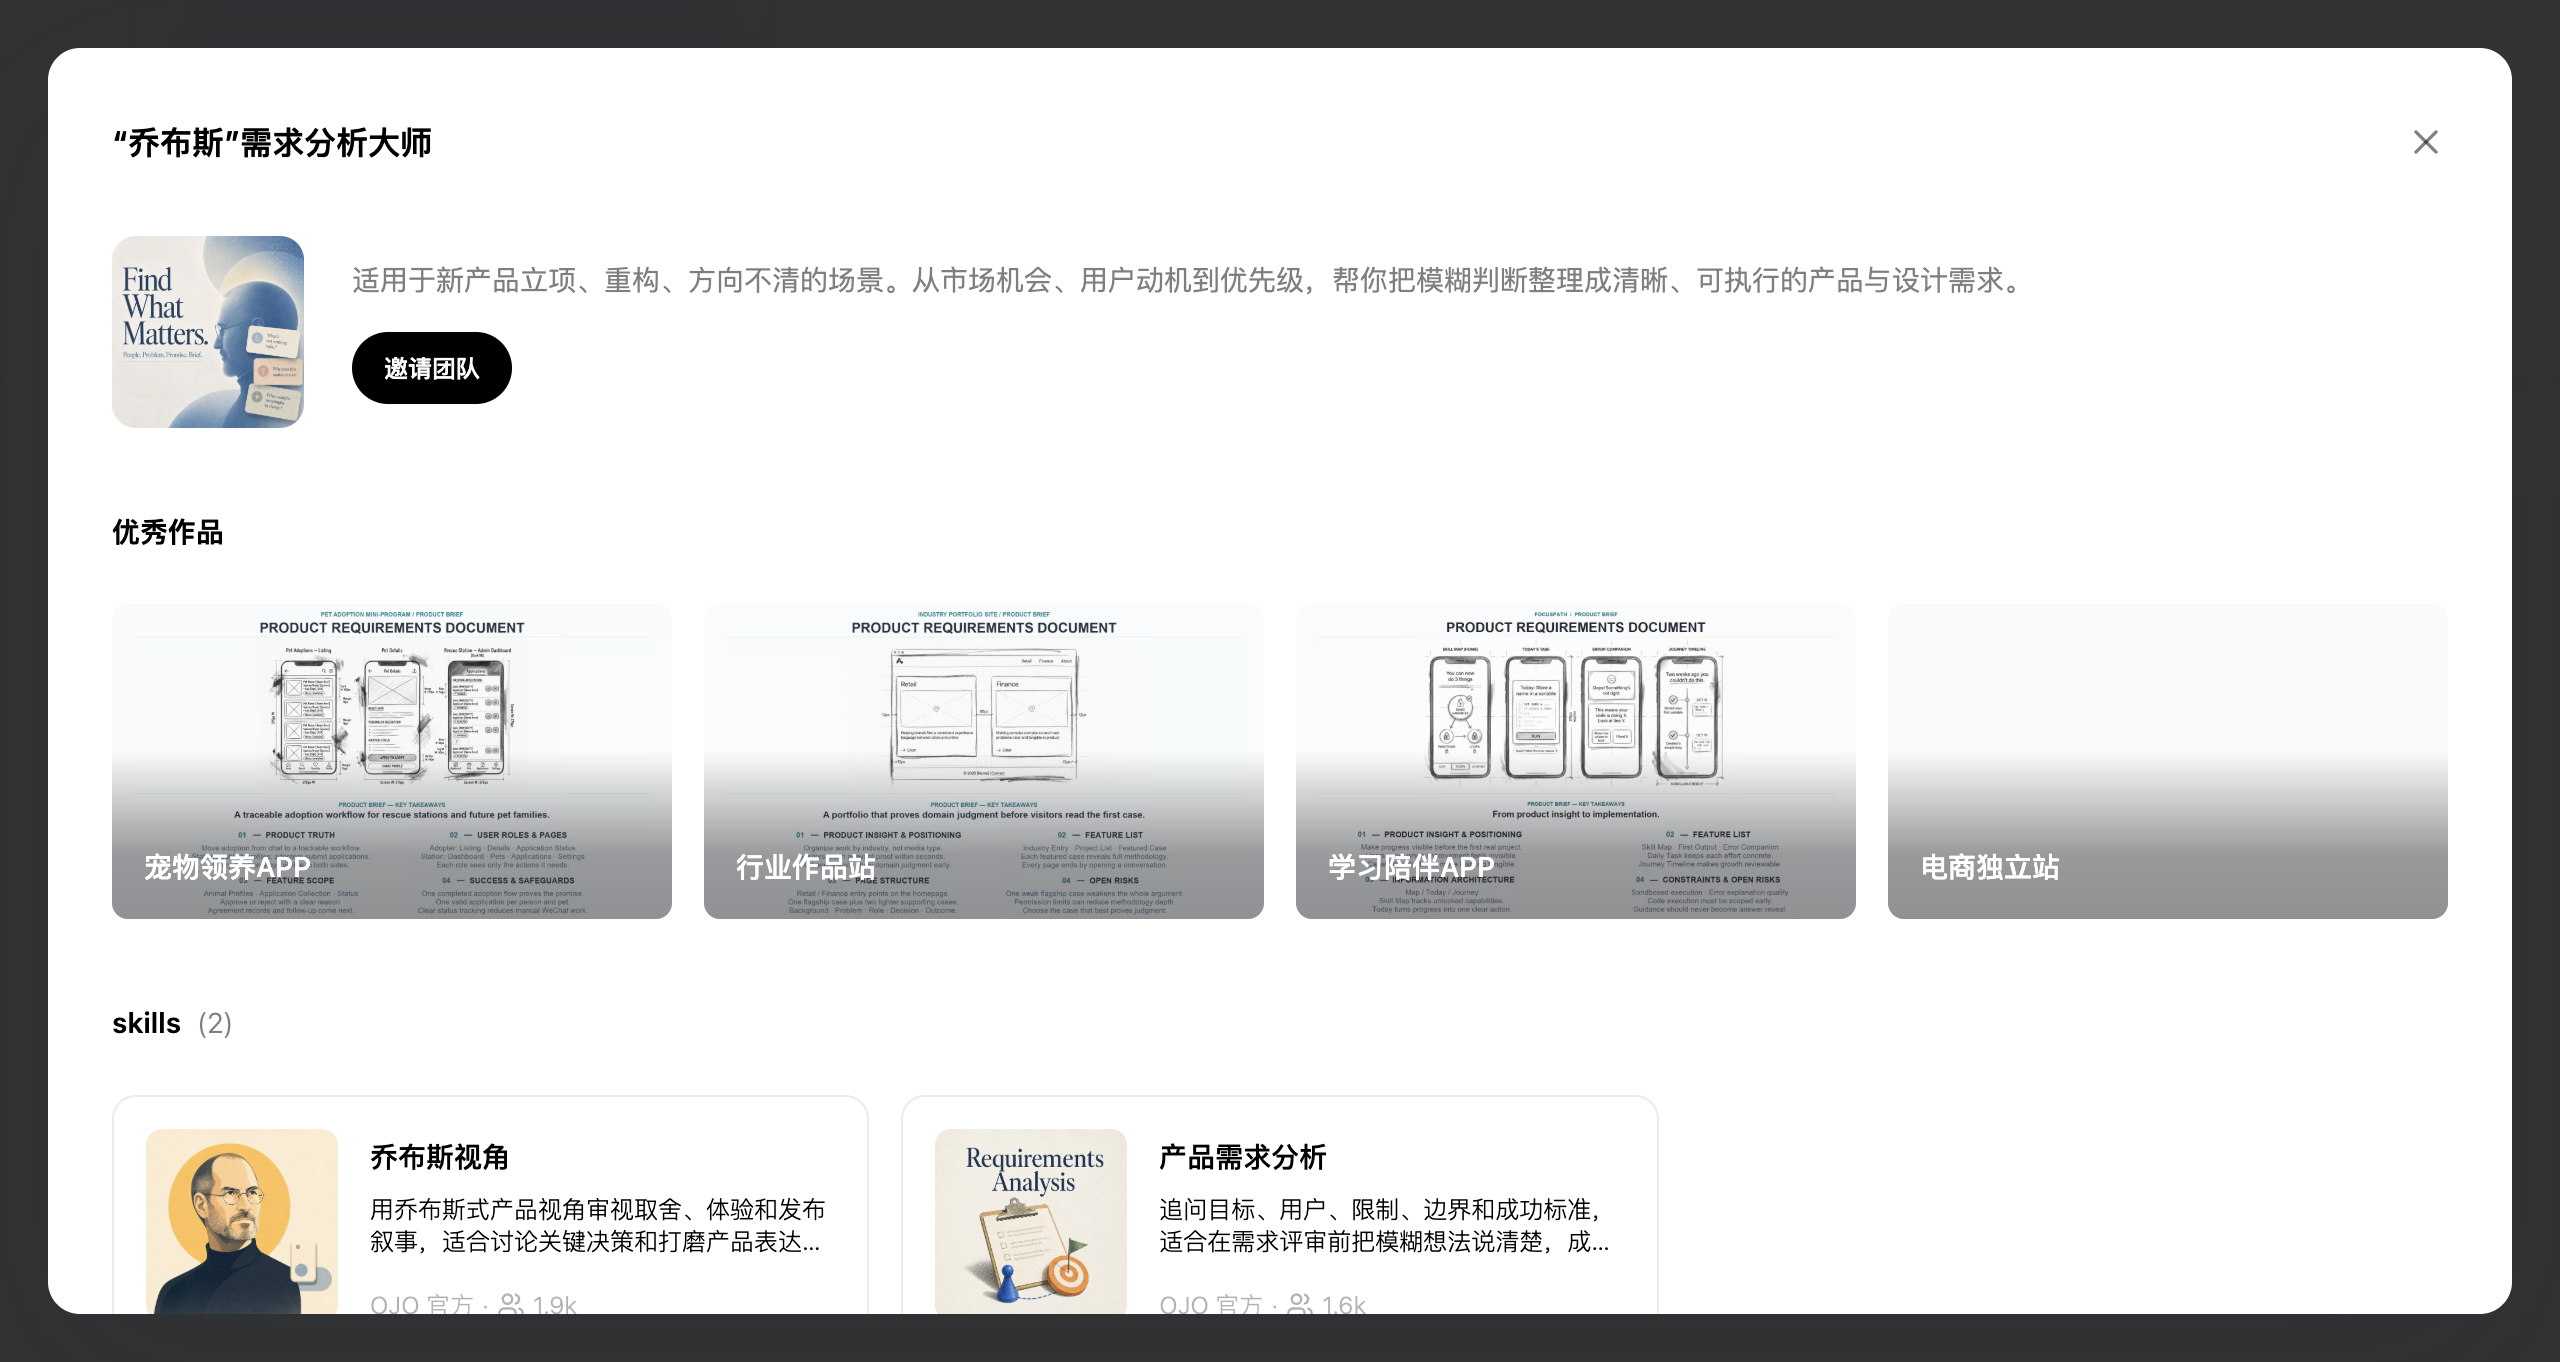Open the 宠物领养APP showcase card
The image size is (2560, 1362).
(x=392, y=761)
